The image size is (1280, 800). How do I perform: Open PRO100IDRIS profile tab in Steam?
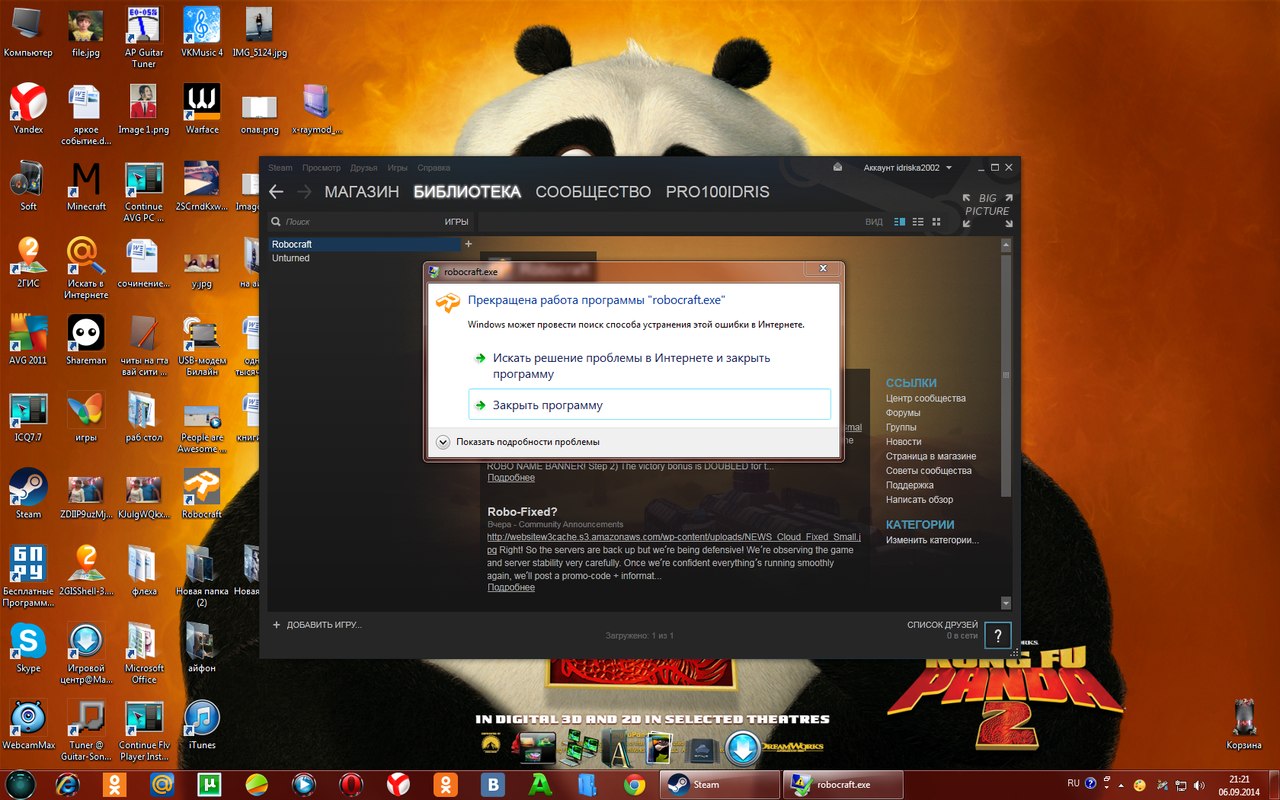click(718, 192)
